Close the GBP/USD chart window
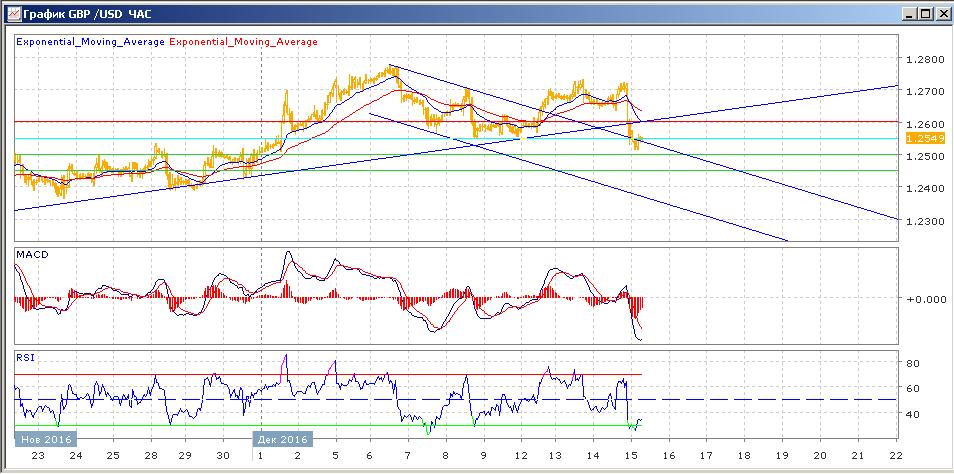This screenshot has height=474, width=954. click(x=941, y=13)
